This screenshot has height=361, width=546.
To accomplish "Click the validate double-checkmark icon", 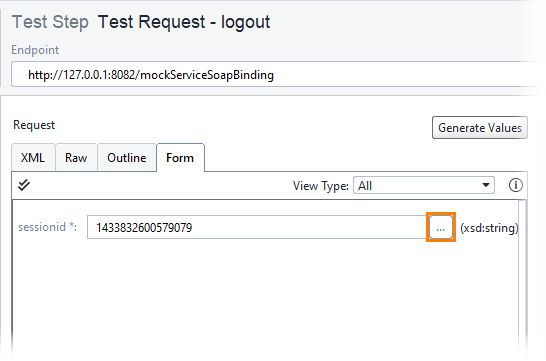I will pyautogui.click(x=24, y=185).
